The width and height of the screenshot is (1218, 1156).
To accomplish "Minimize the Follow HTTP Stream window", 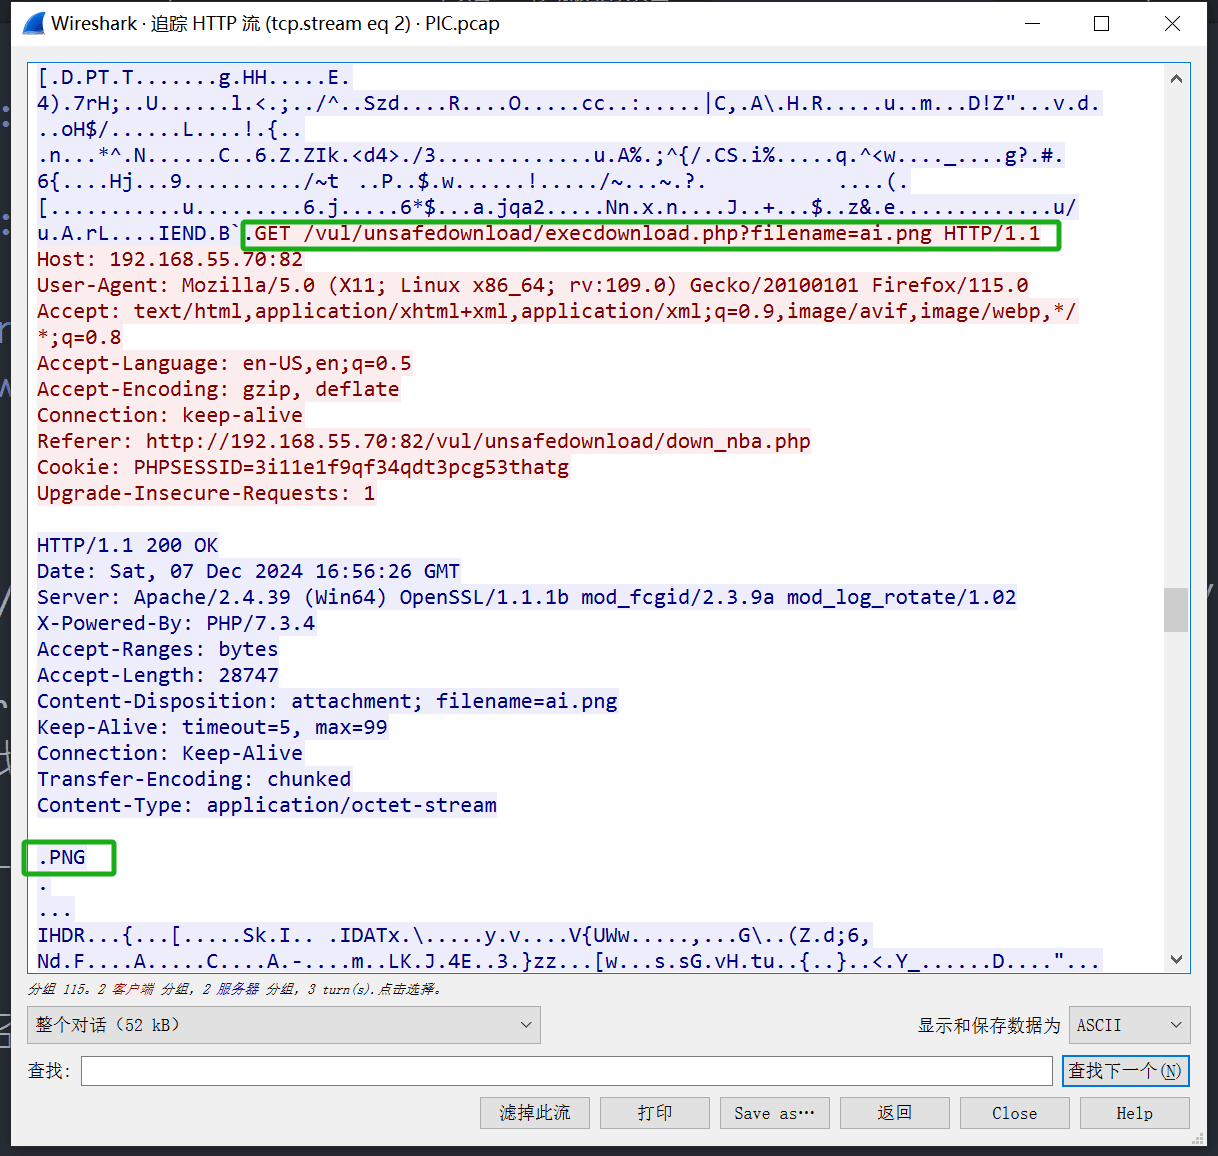I will [x=1032, y=24].
